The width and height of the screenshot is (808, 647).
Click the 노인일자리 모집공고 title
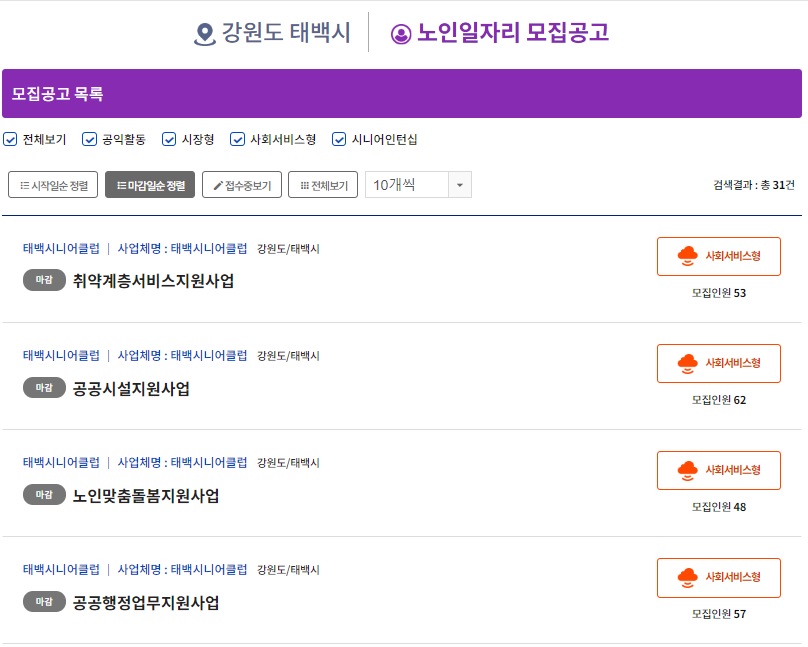[513, 32]
